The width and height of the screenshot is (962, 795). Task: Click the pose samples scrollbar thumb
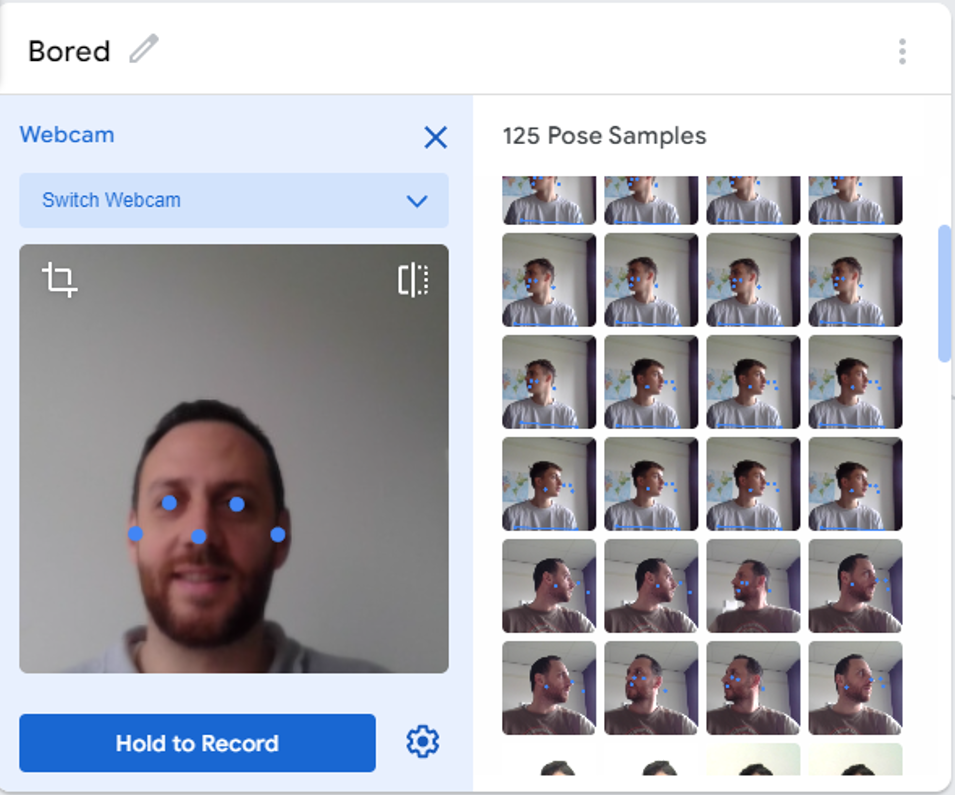click(x=945, y=294)
